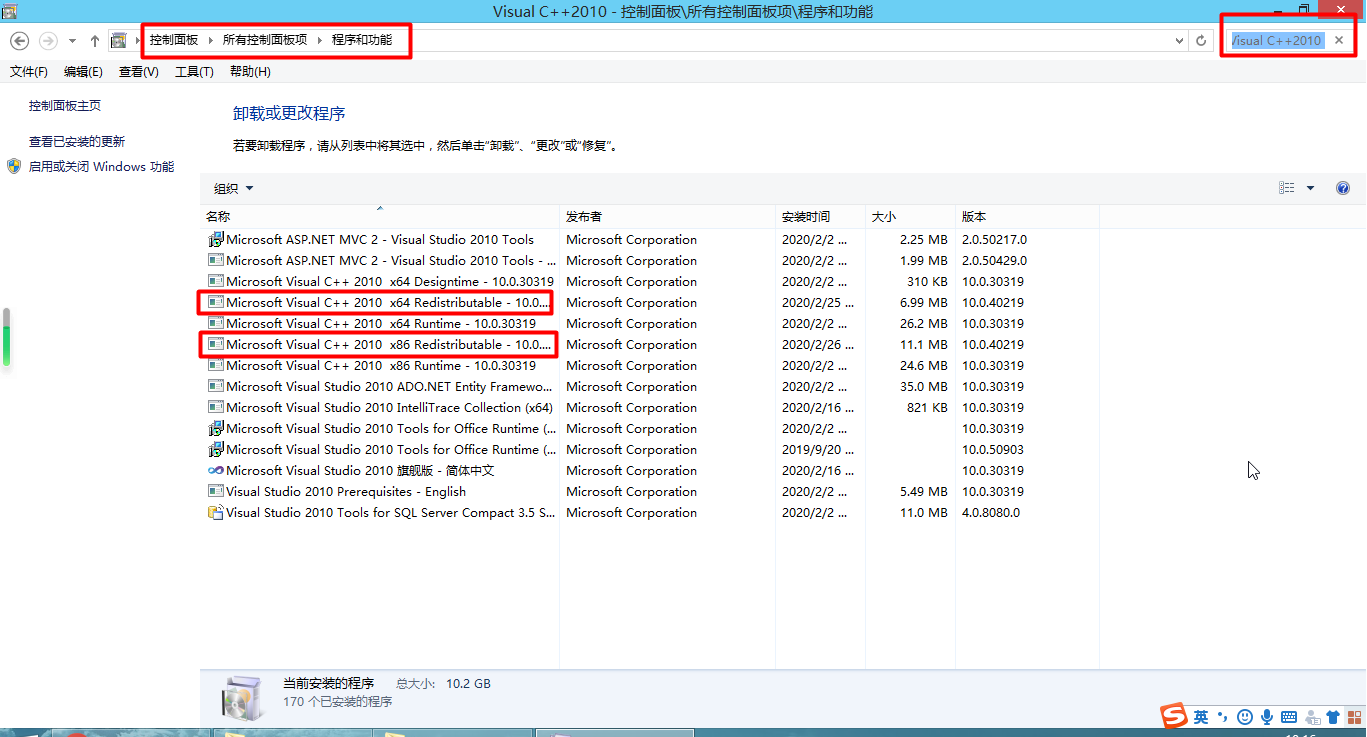Toggle punctuation mode in the IME bar
Viewport: 1367px width, 737px height.
pos(1222,717)
